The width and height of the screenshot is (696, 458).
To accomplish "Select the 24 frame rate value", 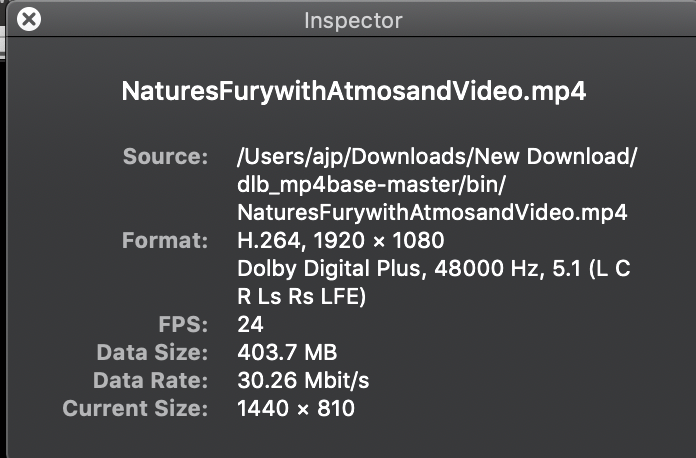I will (250, 324).
